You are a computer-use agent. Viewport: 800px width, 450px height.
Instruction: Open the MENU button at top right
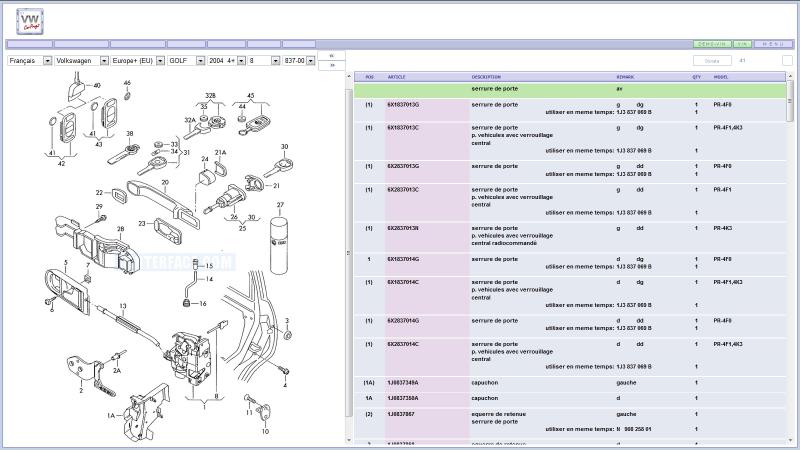(x=773, y=44)
